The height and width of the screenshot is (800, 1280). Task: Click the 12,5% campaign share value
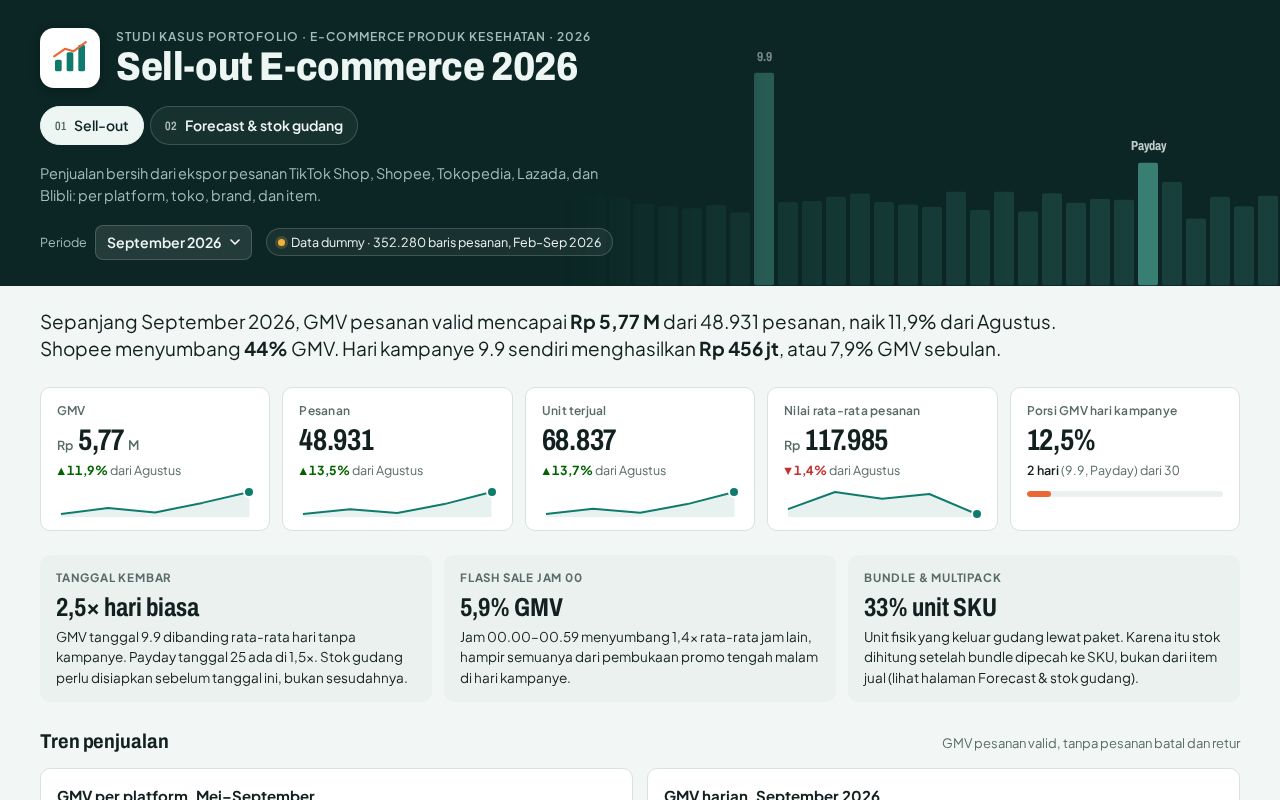tap(1061, 441)
